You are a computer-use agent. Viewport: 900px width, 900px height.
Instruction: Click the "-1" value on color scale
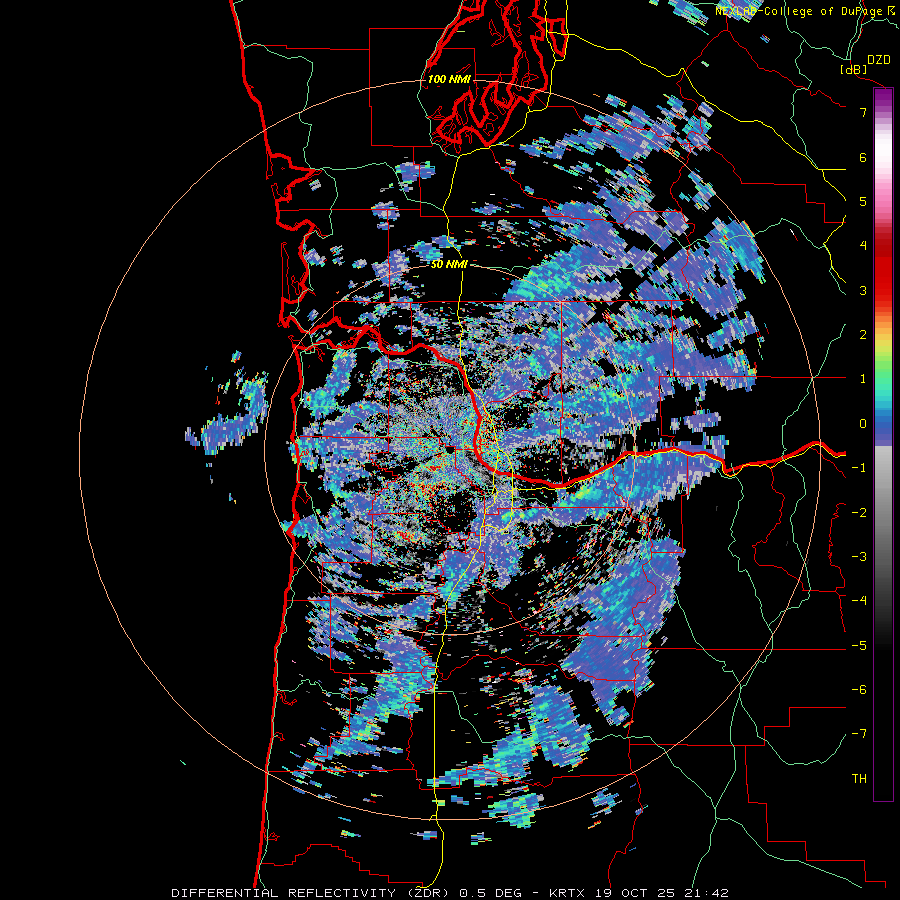[x=859, y=468]
